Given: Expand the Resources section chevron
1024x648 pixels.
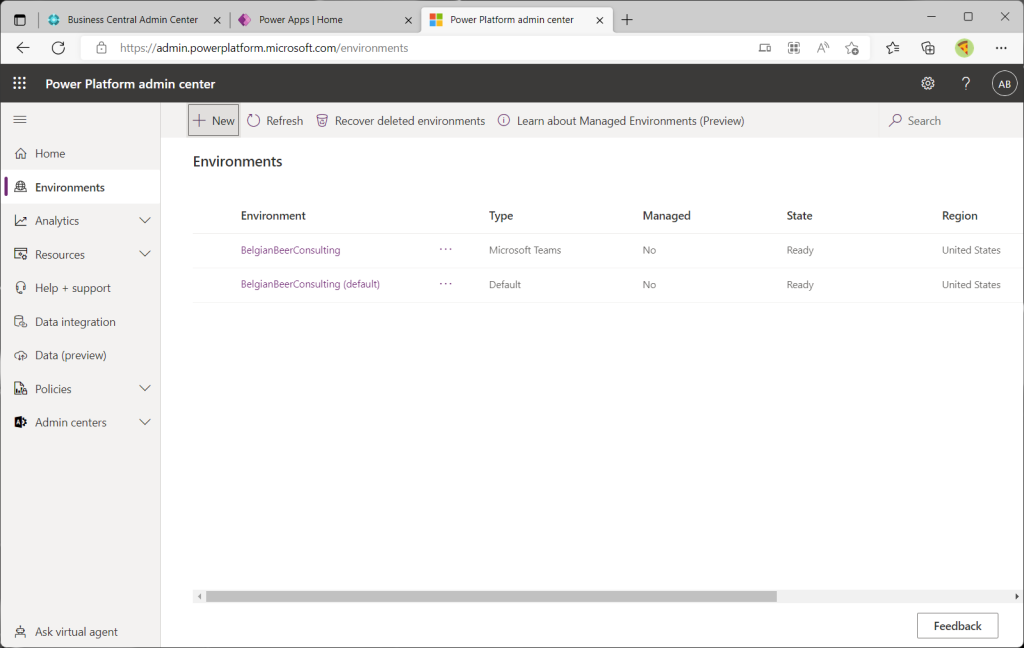Looking at the screenshot, I should pyautogui.click(x=145, y=254).
